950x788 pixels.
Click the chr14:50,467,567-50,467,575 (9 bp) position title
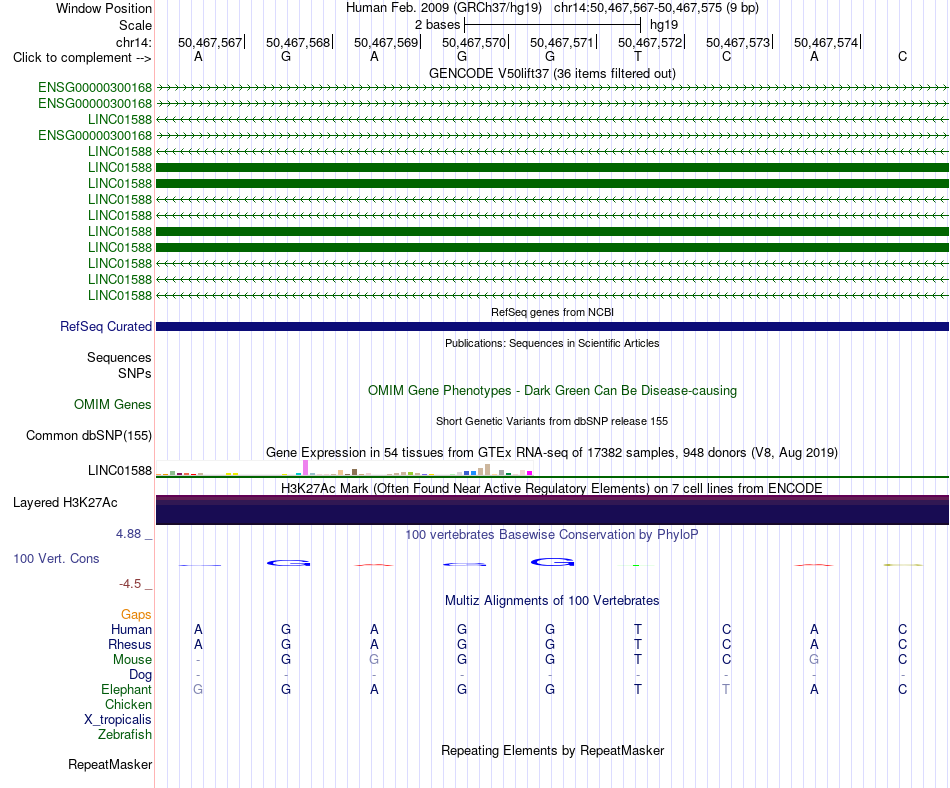[656, 8]
